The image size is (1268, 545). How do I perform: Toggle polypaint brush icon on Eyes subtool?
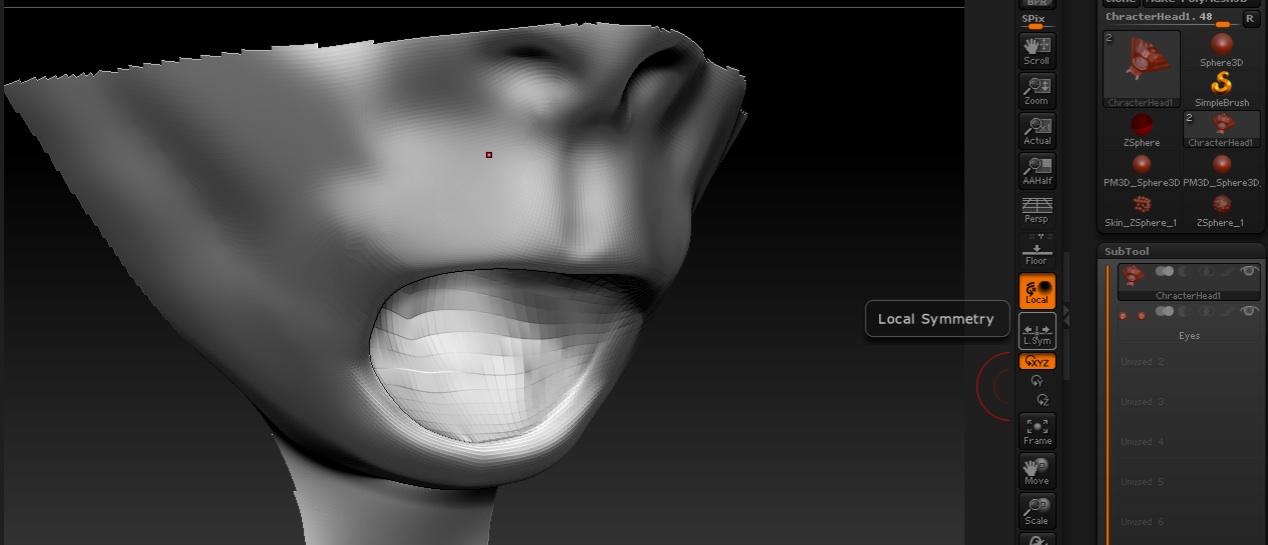(x=1227, y=312)
